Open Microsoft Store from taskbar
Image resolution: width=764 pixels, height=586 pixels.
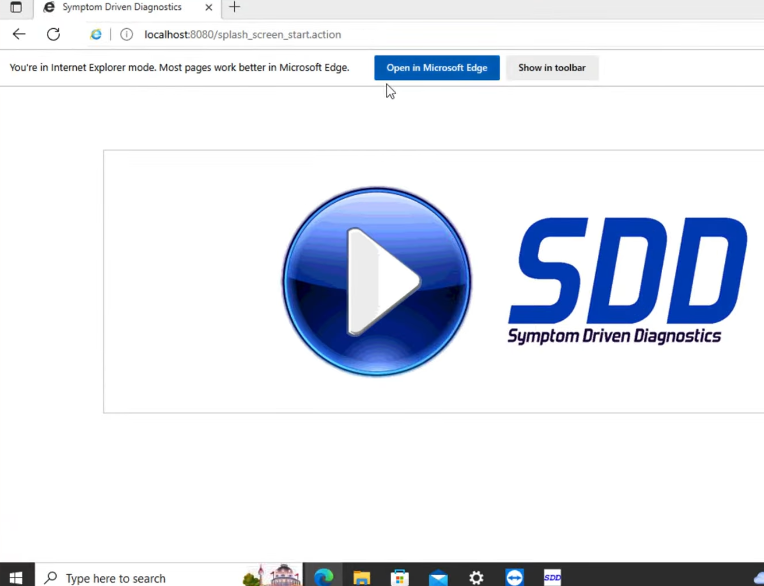(x=400, y=578)
